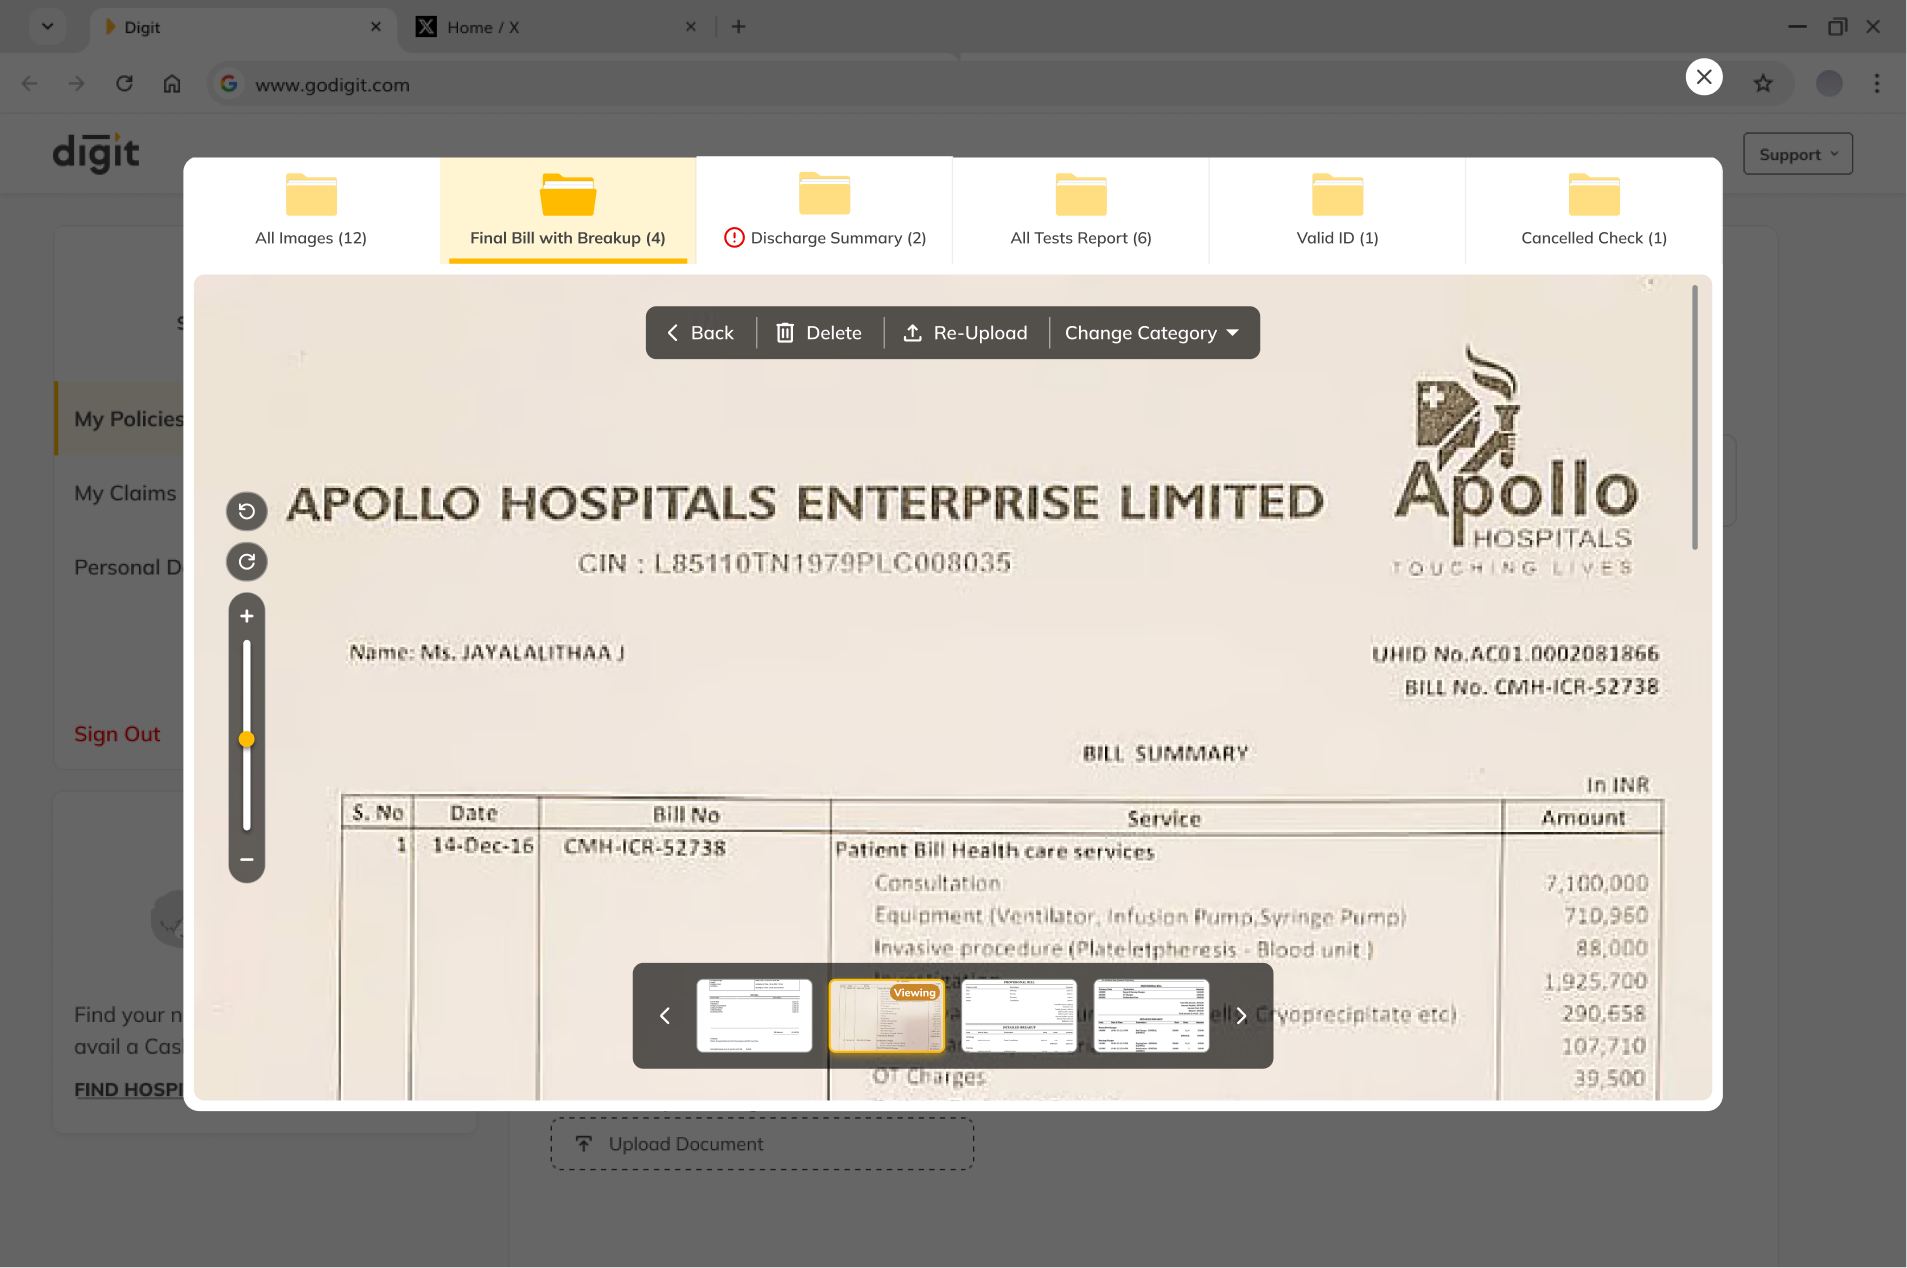Switch to Discharge Summary (2) folder

[x=825, y=211]
